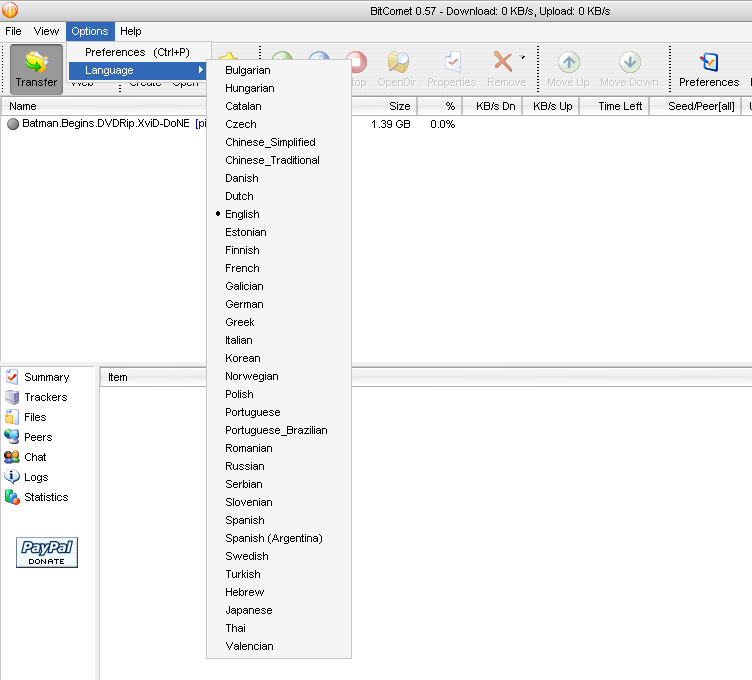Click the red Remove X icon
The image size is (752, 680).
[x=502, y=62]
